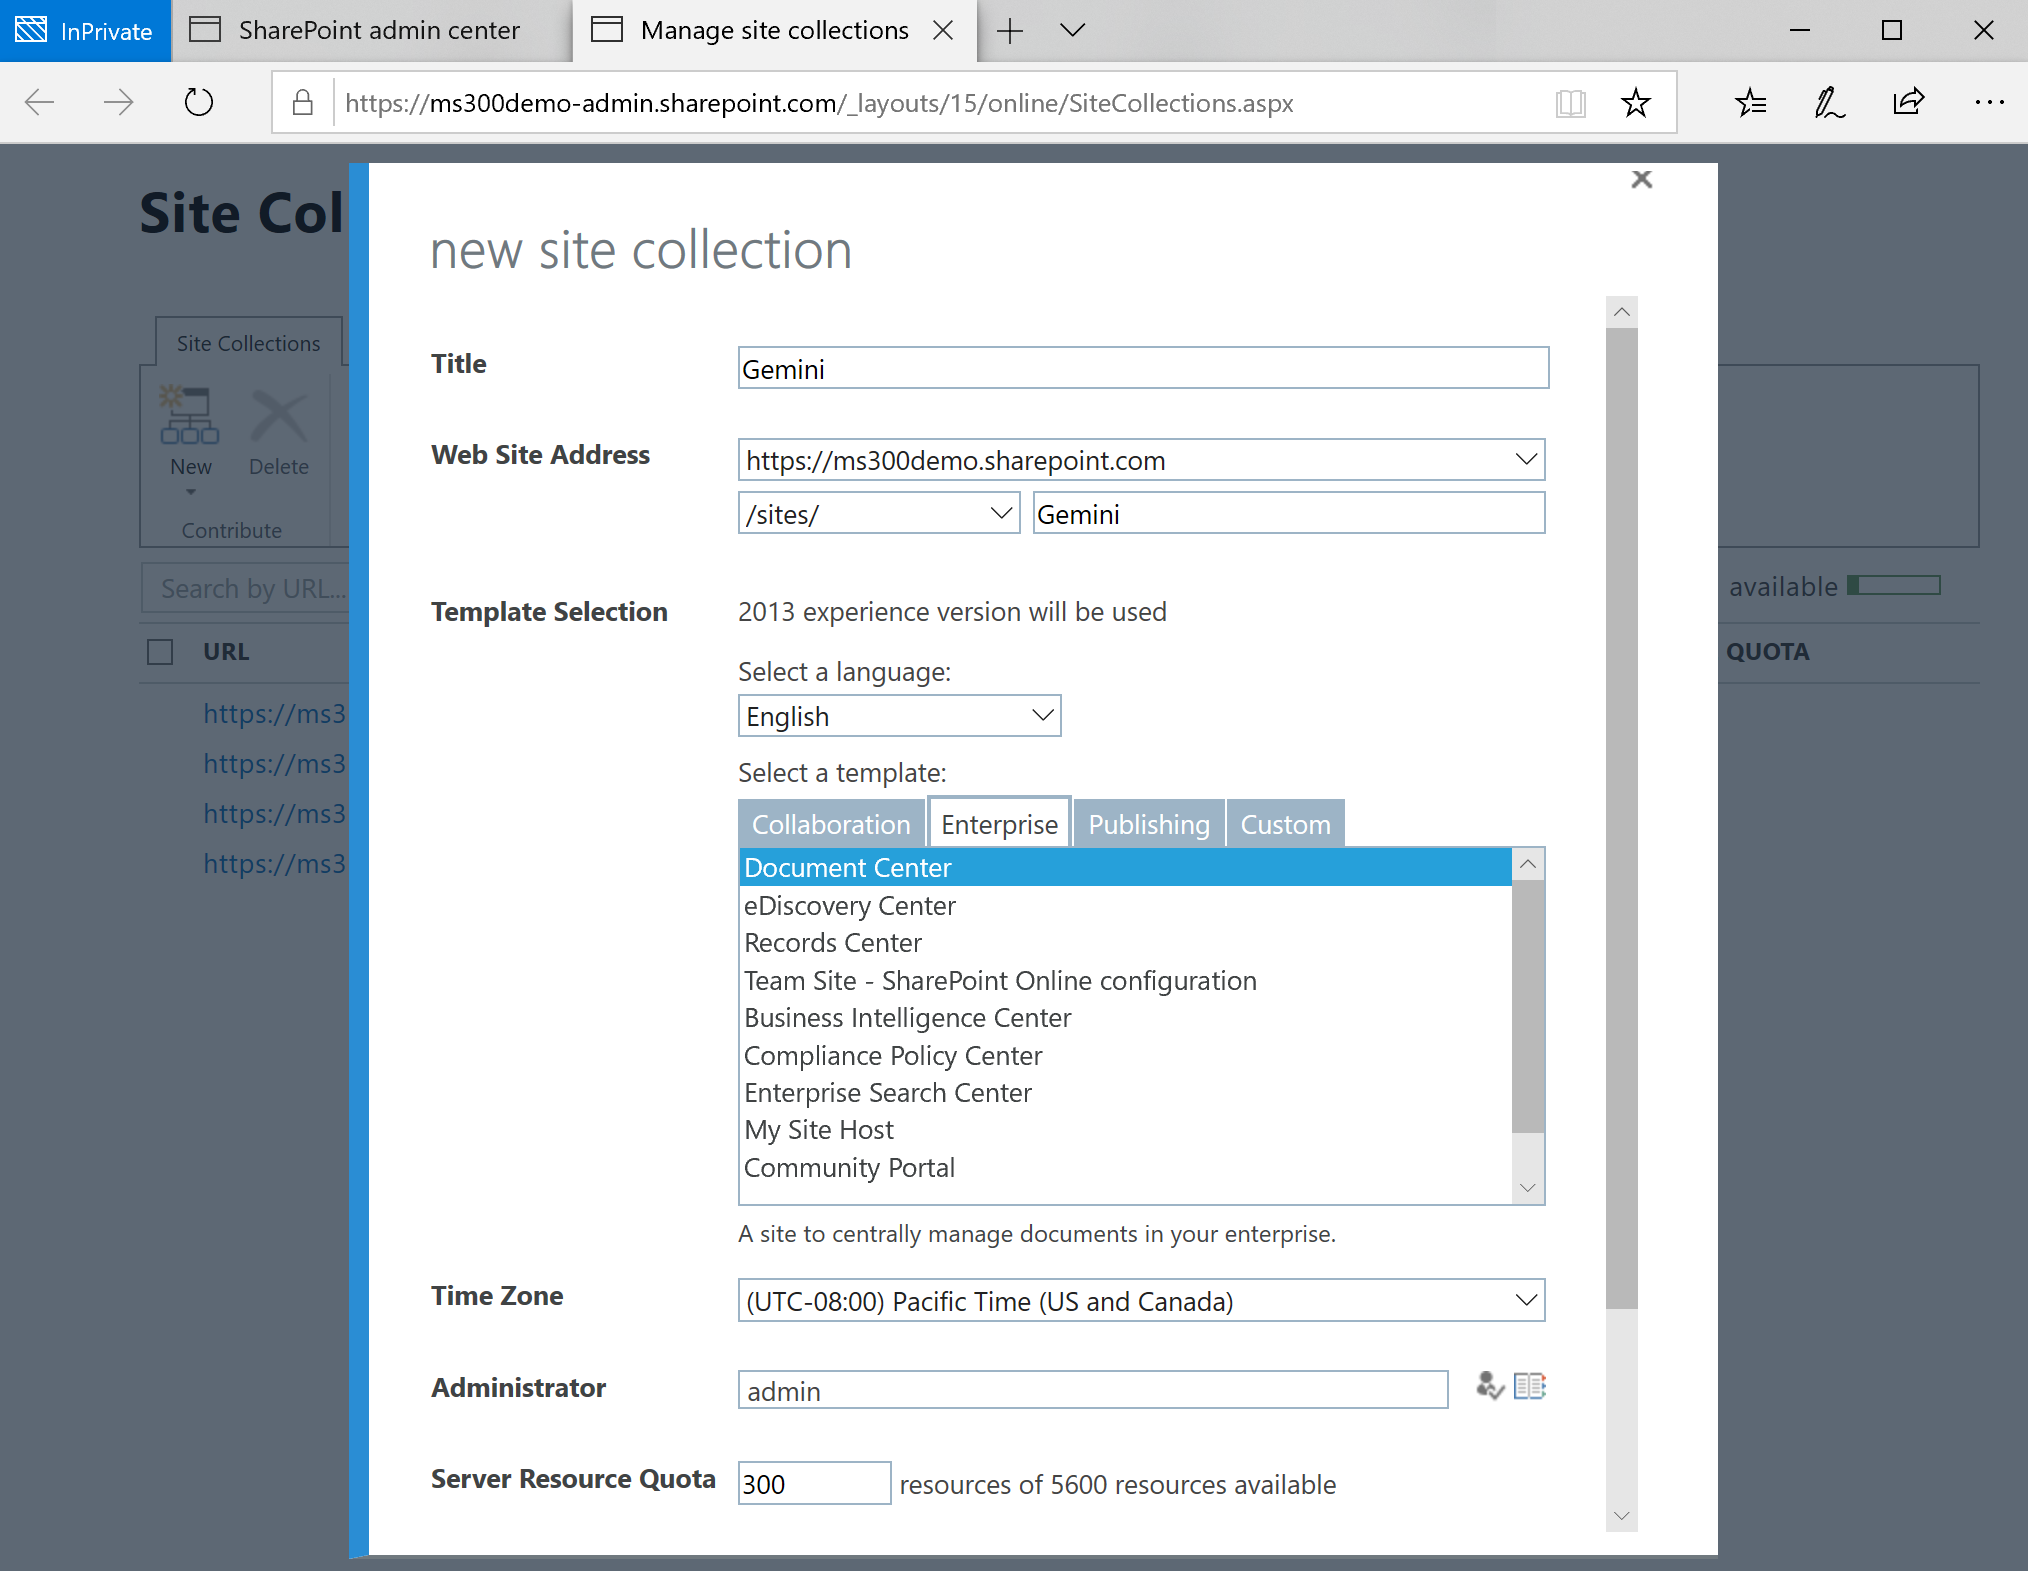Open the Time Zone dropdown

1525,1300
